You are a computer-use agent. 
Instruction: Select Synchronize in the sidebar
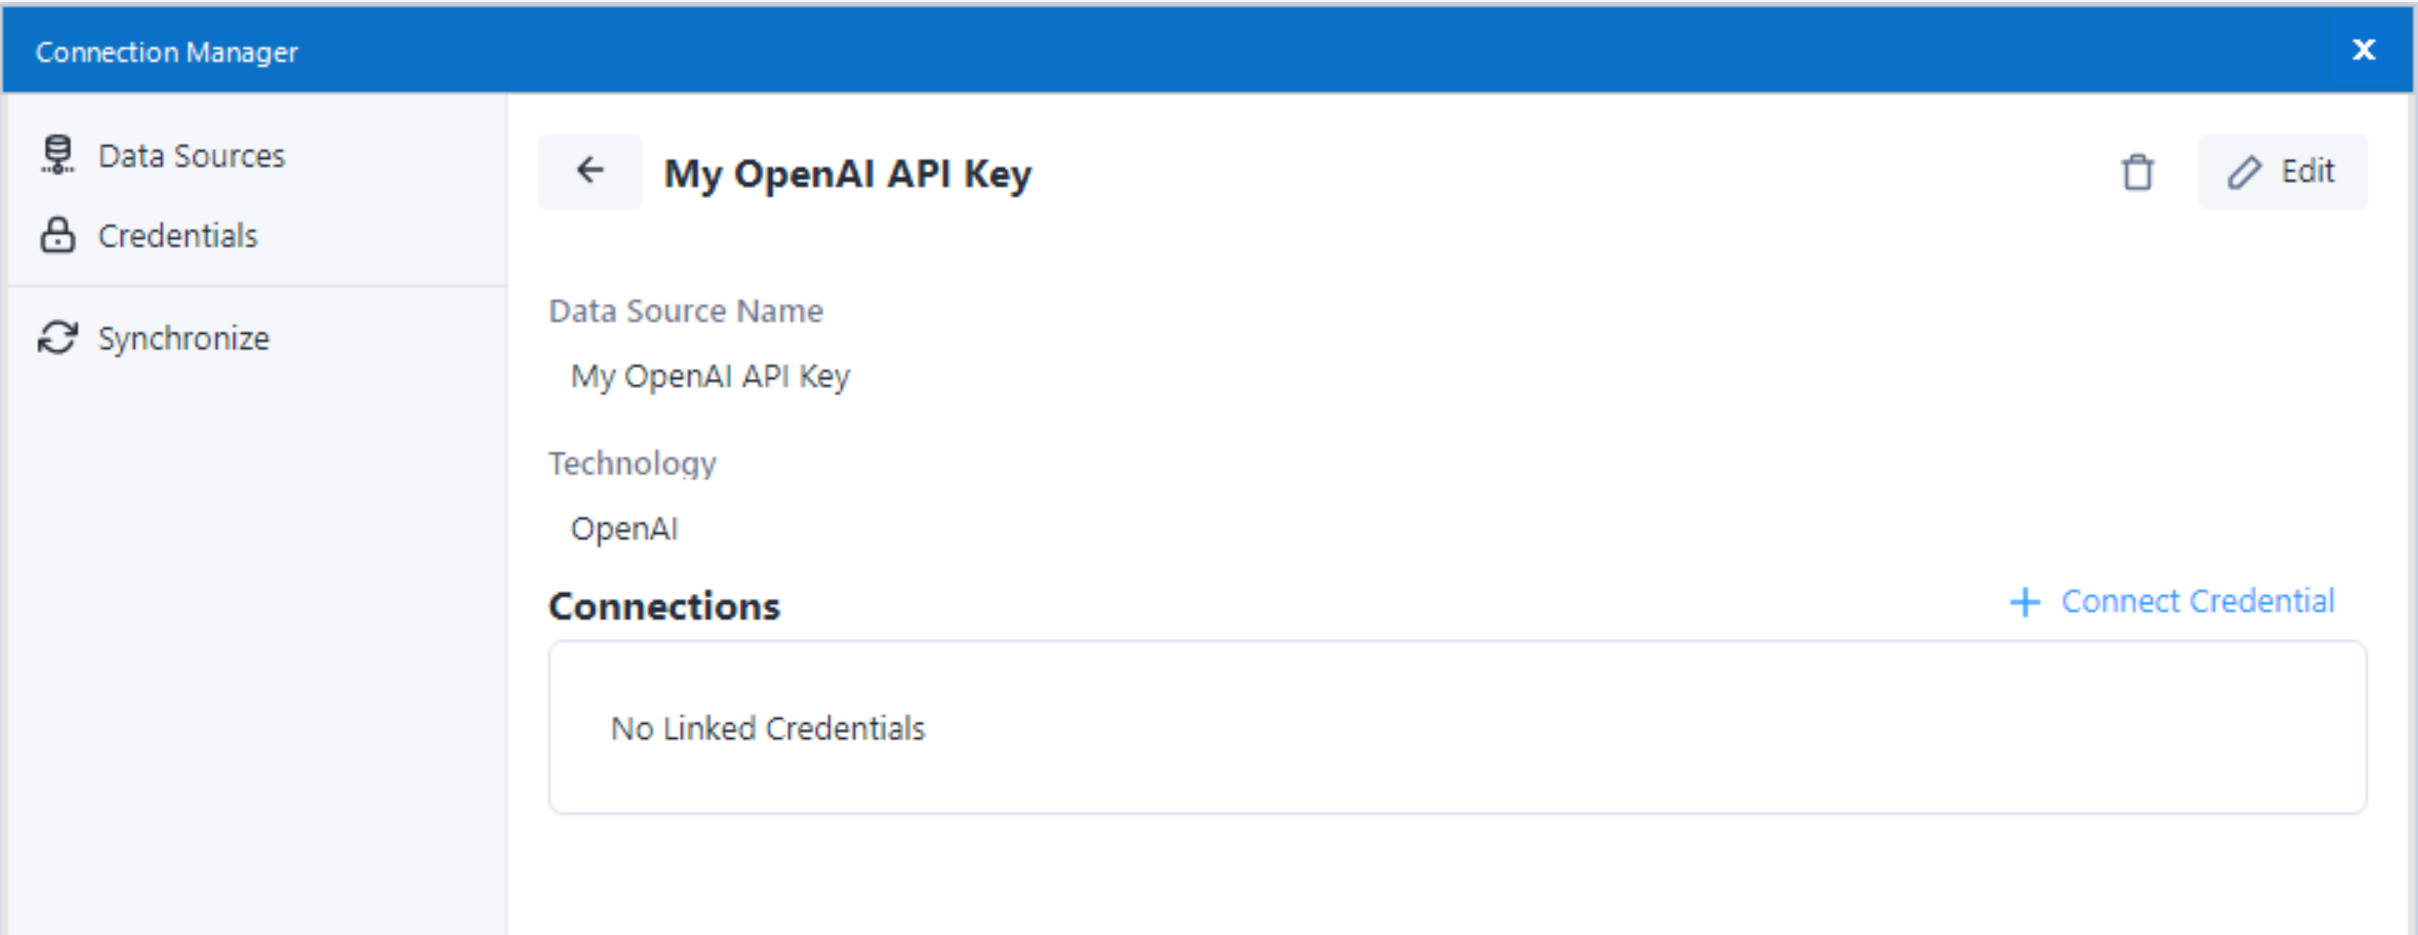183,338
